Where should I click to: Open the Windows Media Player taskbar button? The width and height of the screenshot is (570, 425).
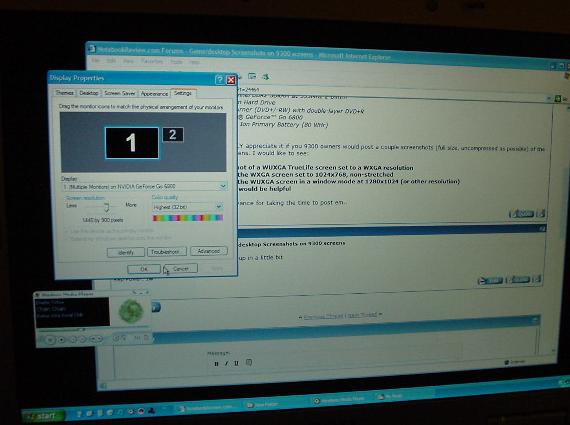pos(339,400)
